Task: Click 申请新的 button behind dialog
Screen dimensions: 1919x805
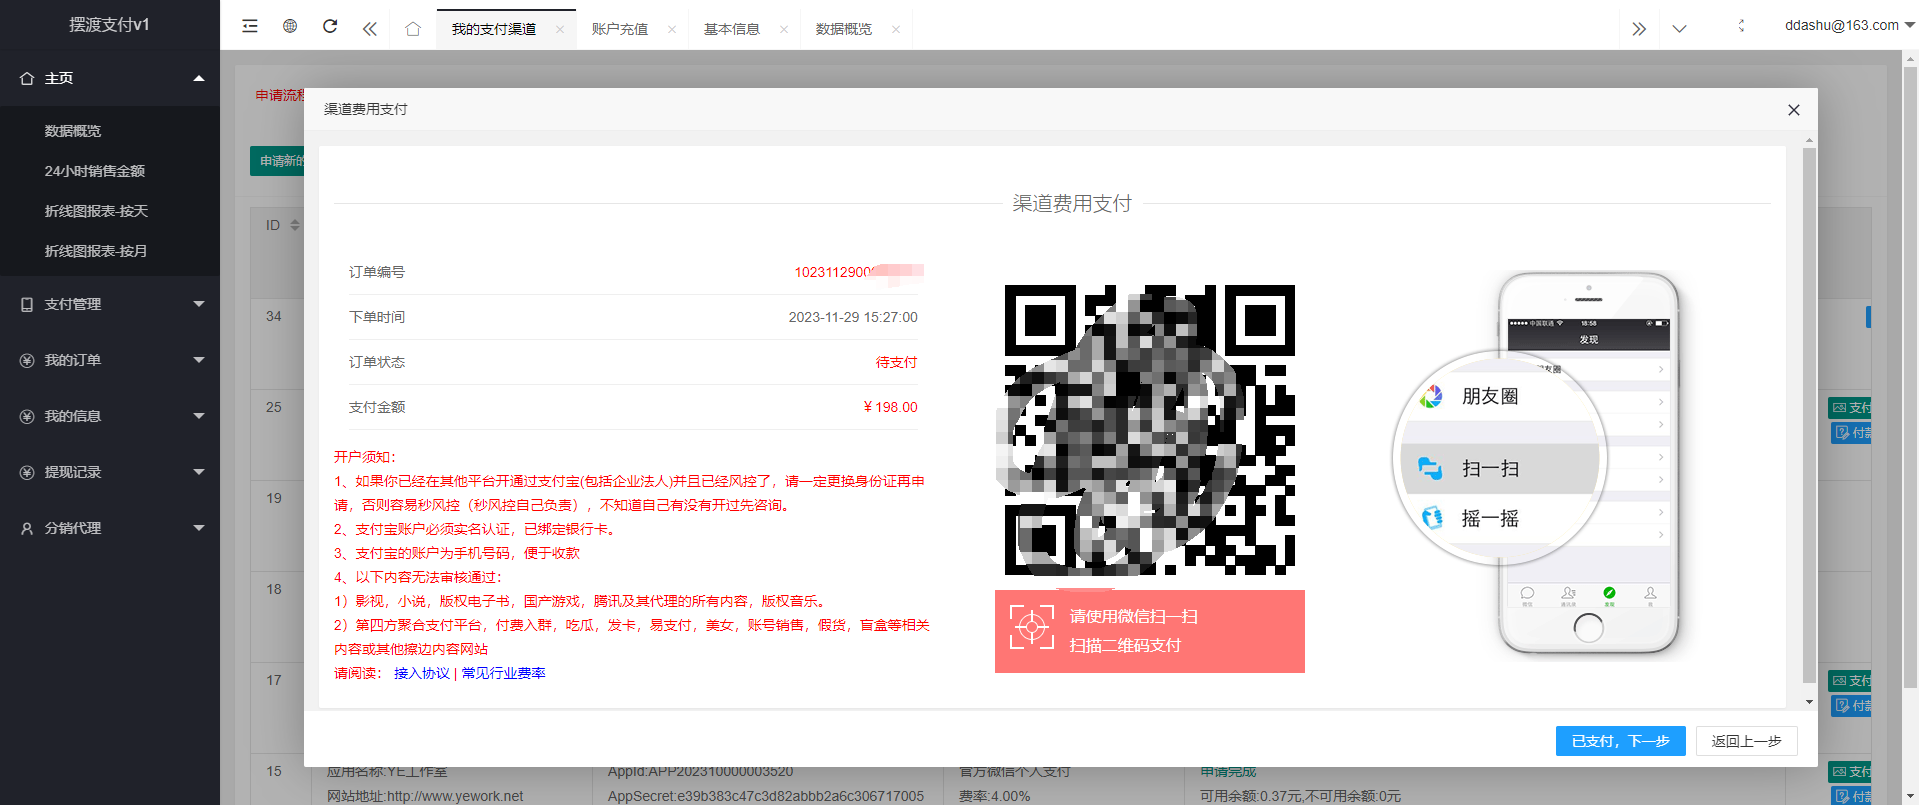Action: 277,161
